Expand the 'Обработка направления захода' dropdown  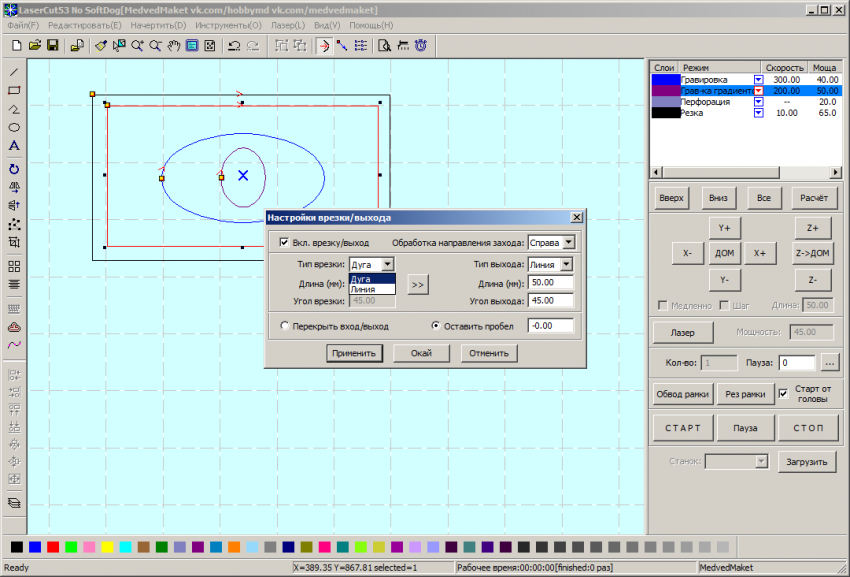click(568, 242)
